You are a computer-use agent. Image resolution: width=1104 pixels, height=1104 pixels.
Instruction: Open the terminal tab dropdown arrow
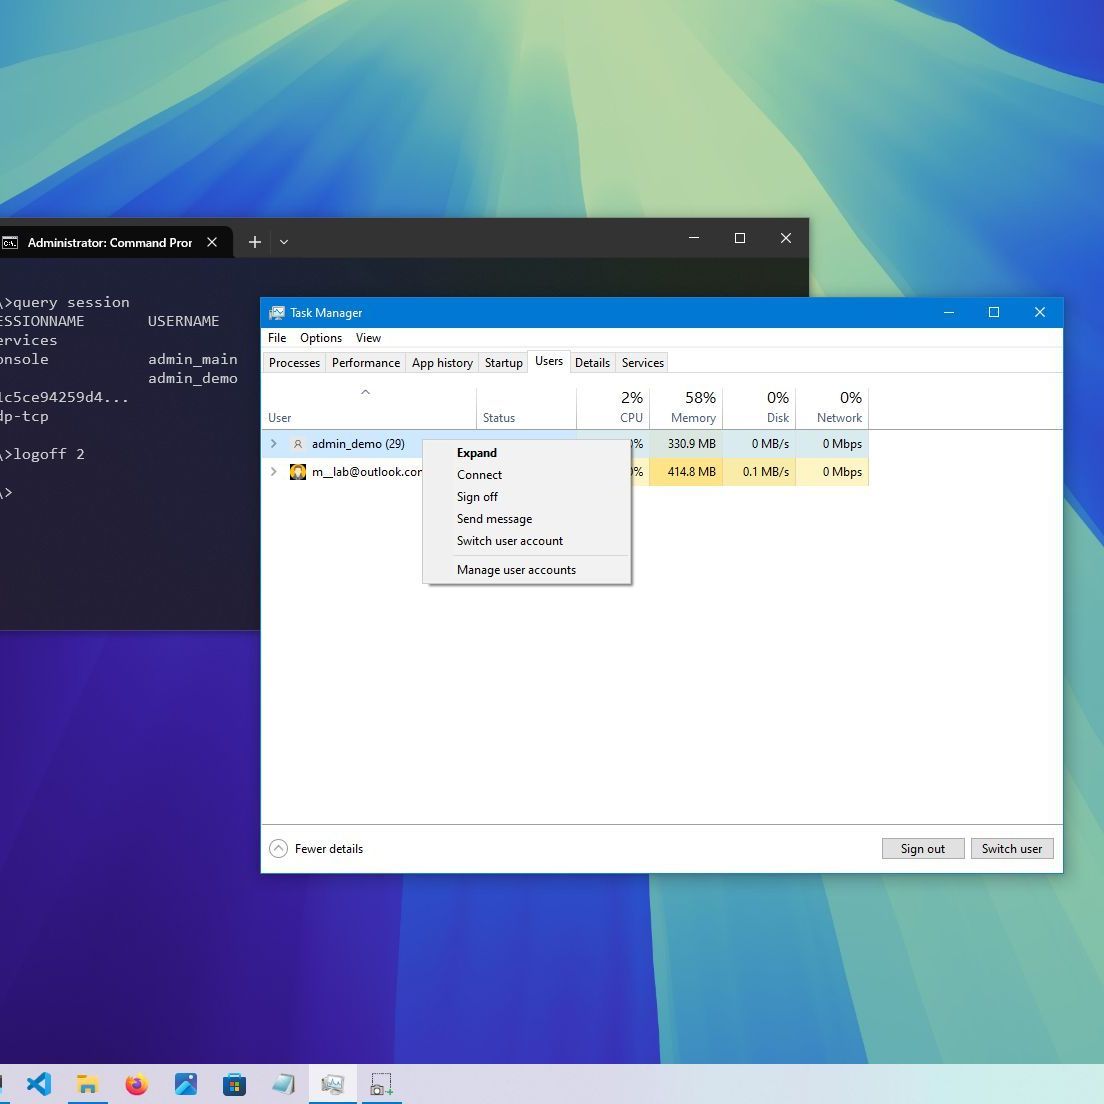pos(284,242)
